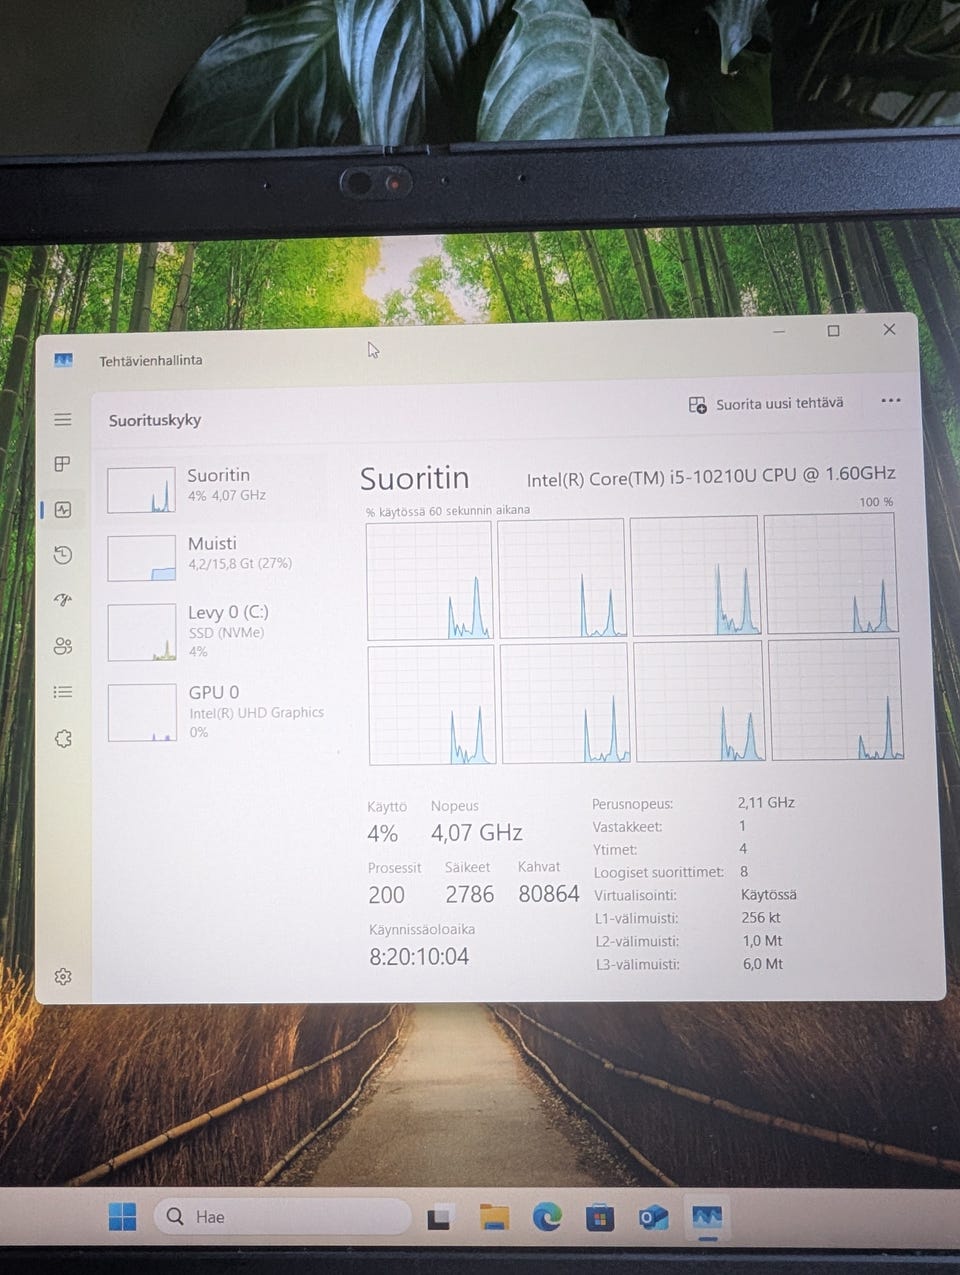Click the last logical processor graph

point(836,700)
